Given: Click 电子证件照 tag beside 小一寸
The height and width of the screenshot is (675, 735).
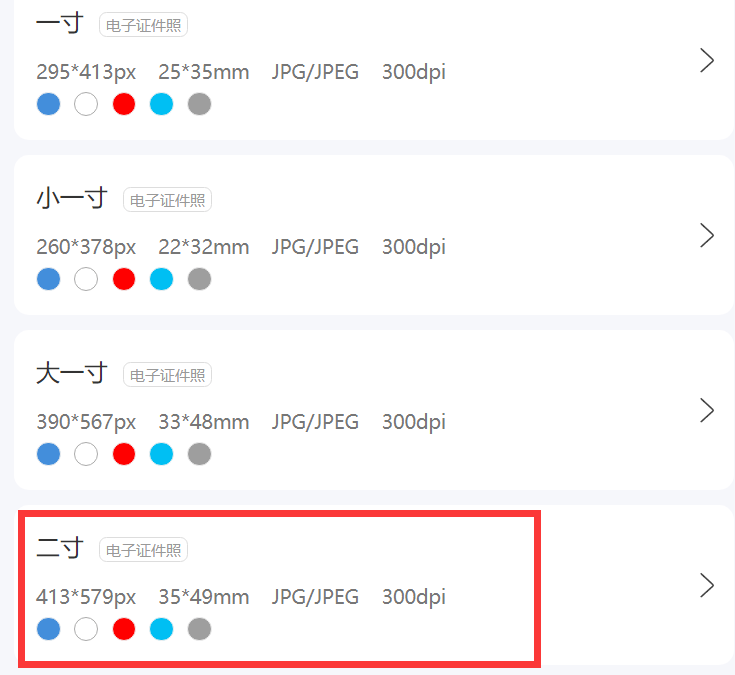Looking at the screenshot, I should tap(167, 200).
